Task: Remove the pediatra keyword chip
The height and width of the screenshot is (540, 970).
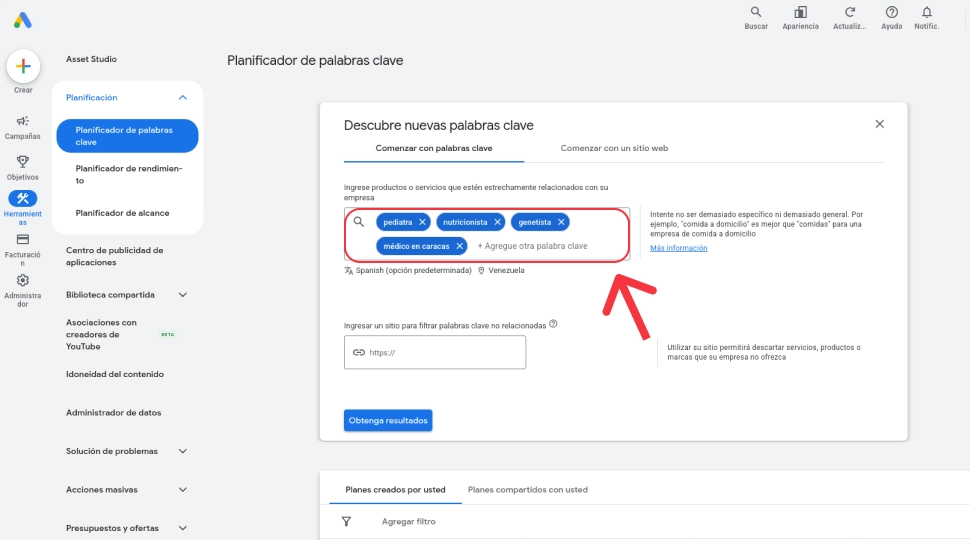Action: (422, 222)
